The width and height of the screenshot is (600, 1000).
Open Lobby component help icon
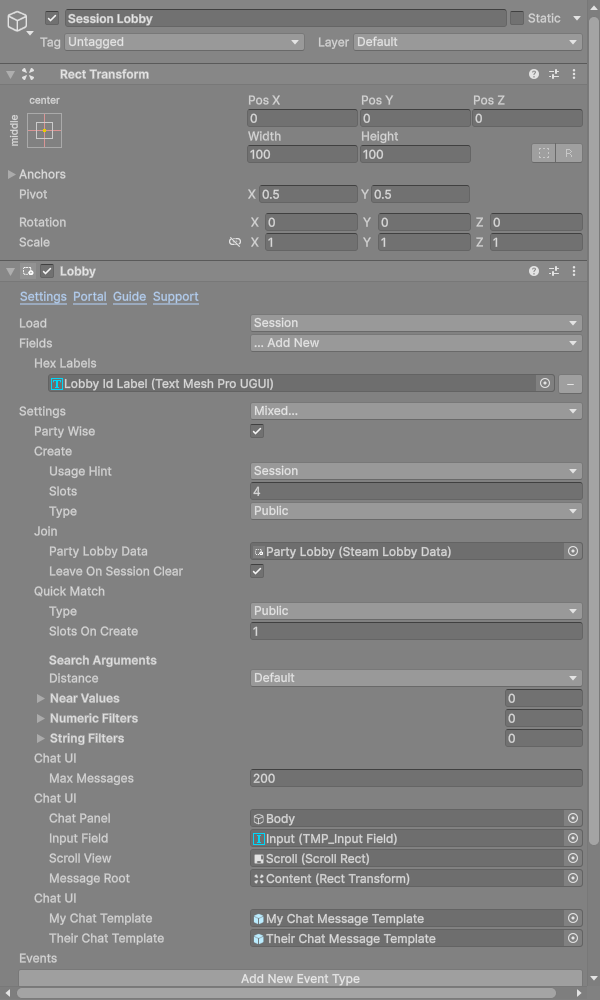pos(534,272)
